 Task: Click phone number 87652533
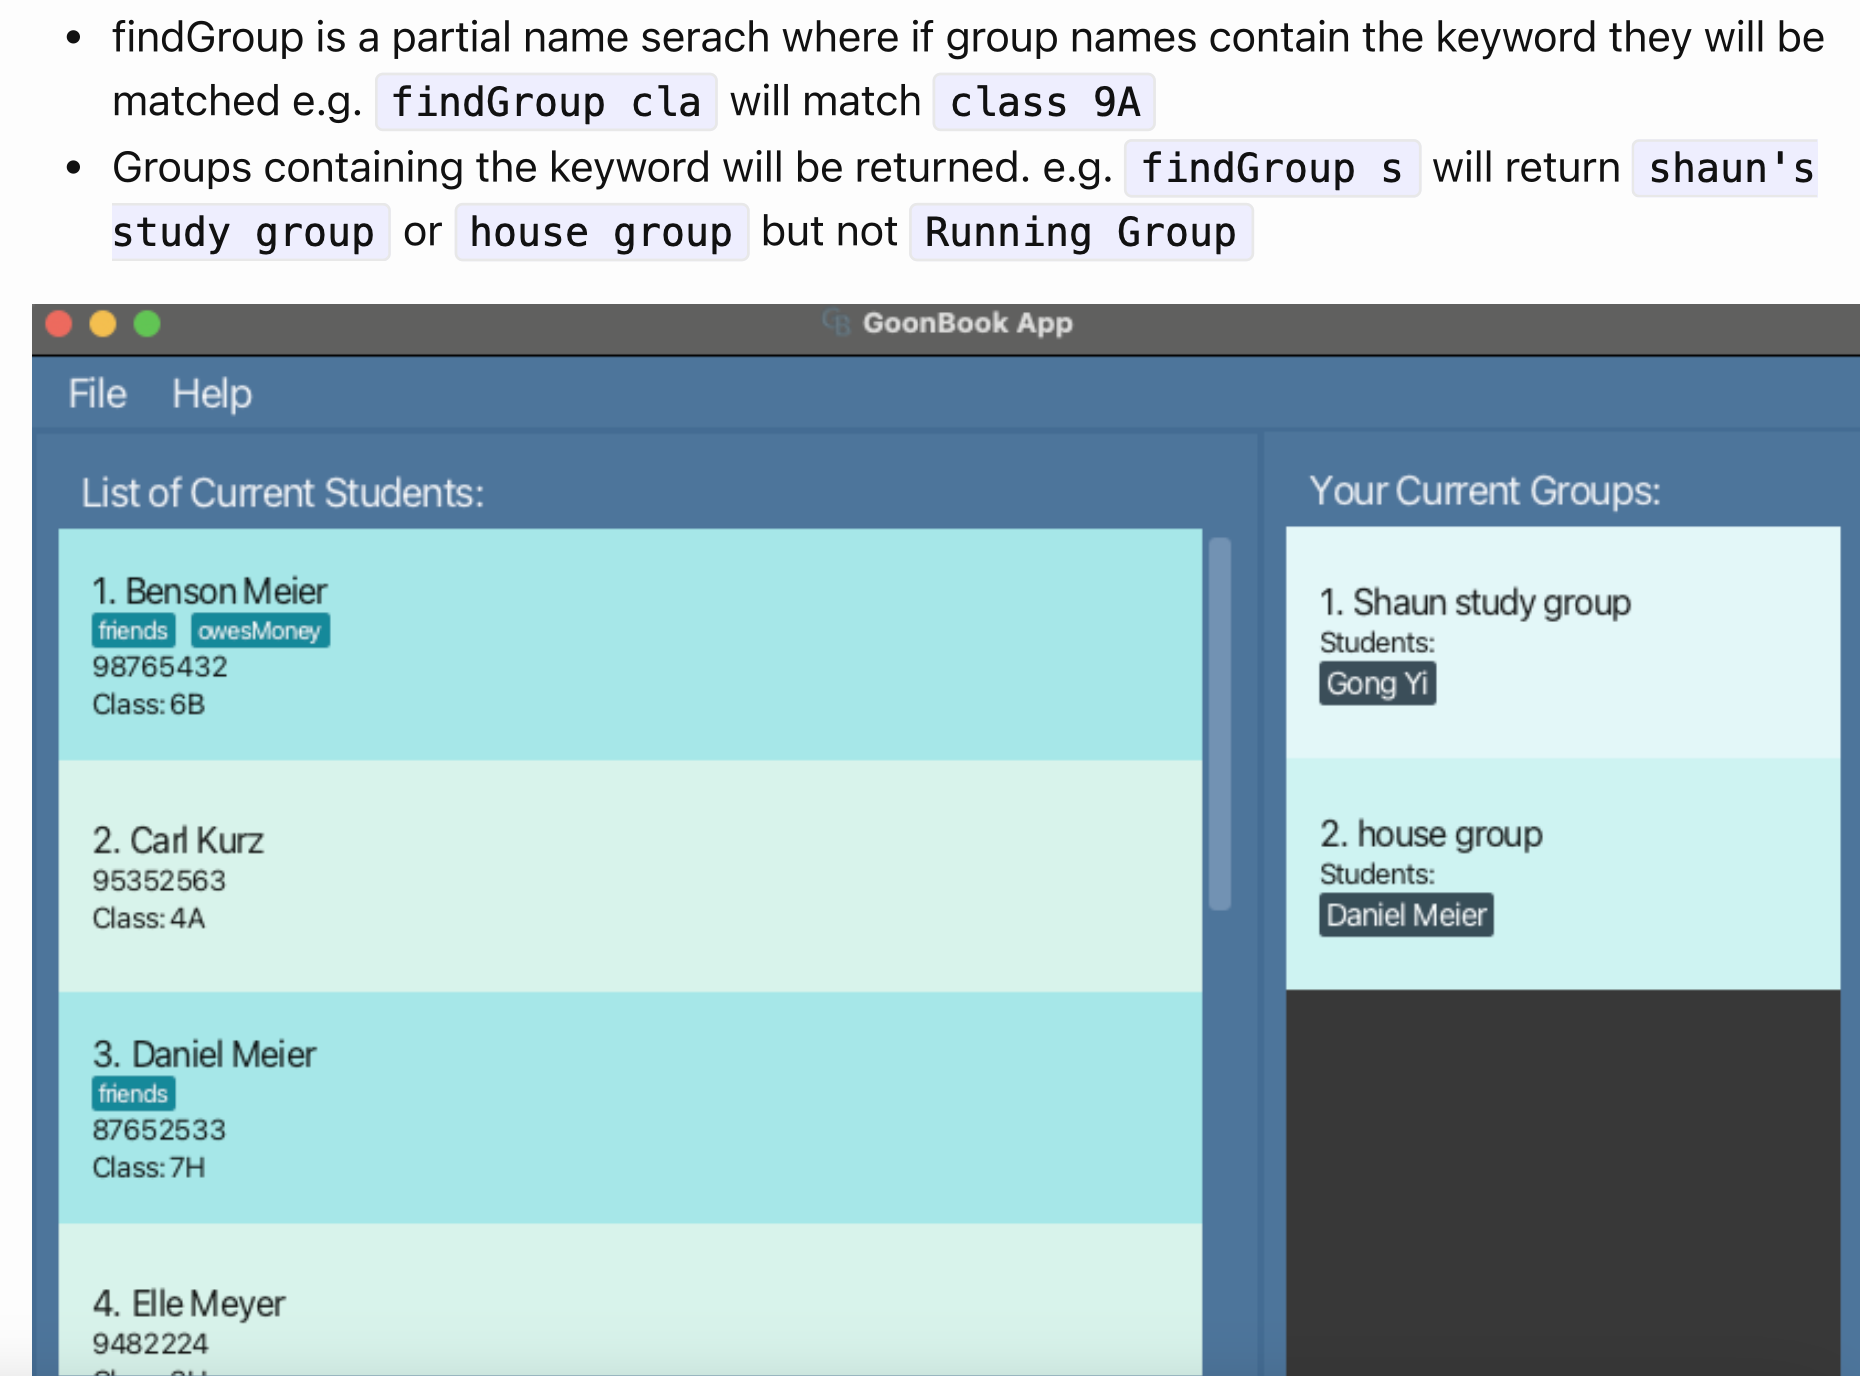[159, 1130]
